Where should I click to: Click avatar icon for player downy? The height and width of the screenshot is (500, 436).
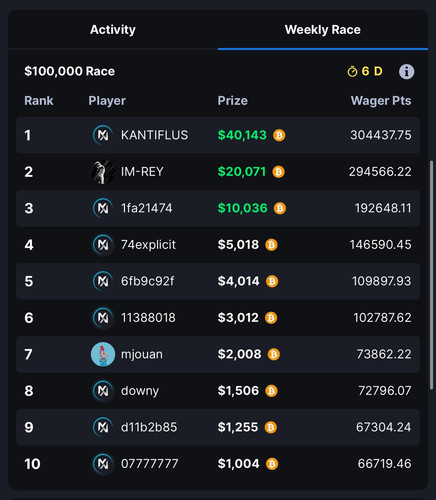pos(103,391)
